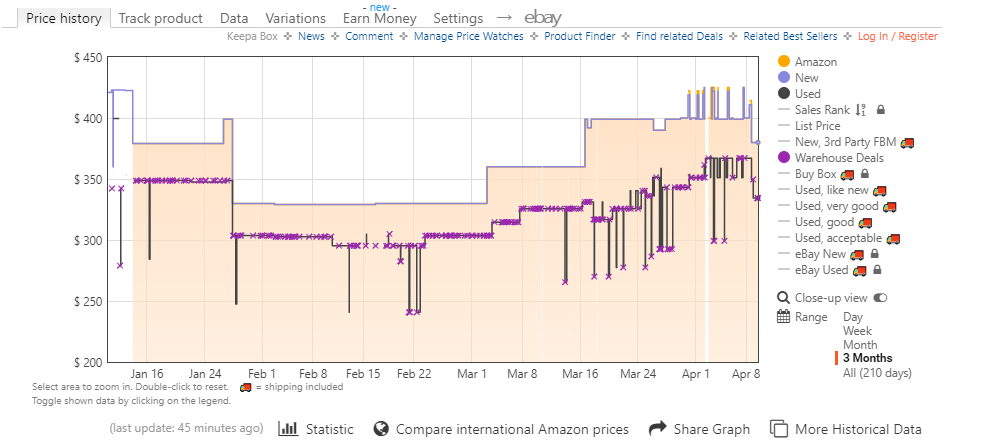Show Buy Box data series

tap(815, 174)
